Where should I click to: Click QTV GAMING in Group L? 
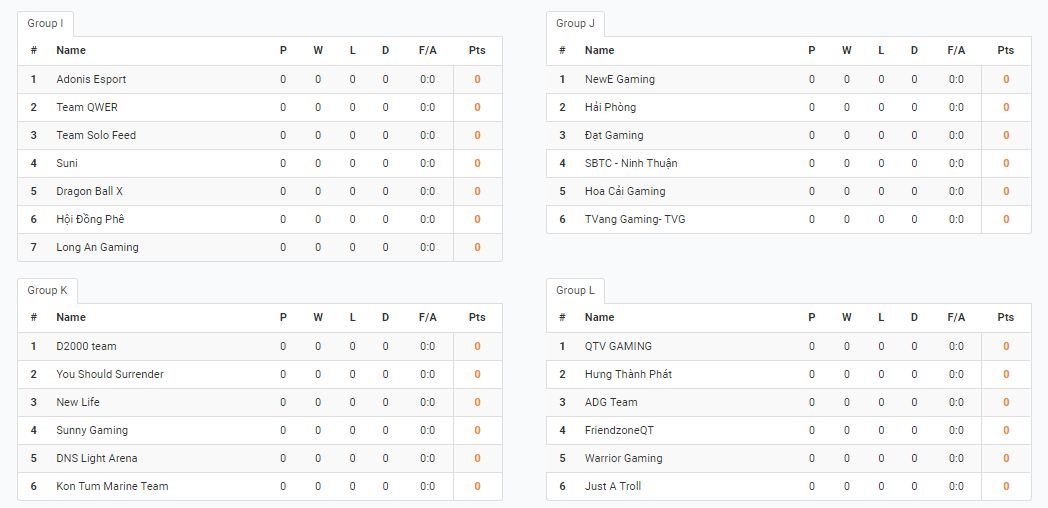coord(618,346)
